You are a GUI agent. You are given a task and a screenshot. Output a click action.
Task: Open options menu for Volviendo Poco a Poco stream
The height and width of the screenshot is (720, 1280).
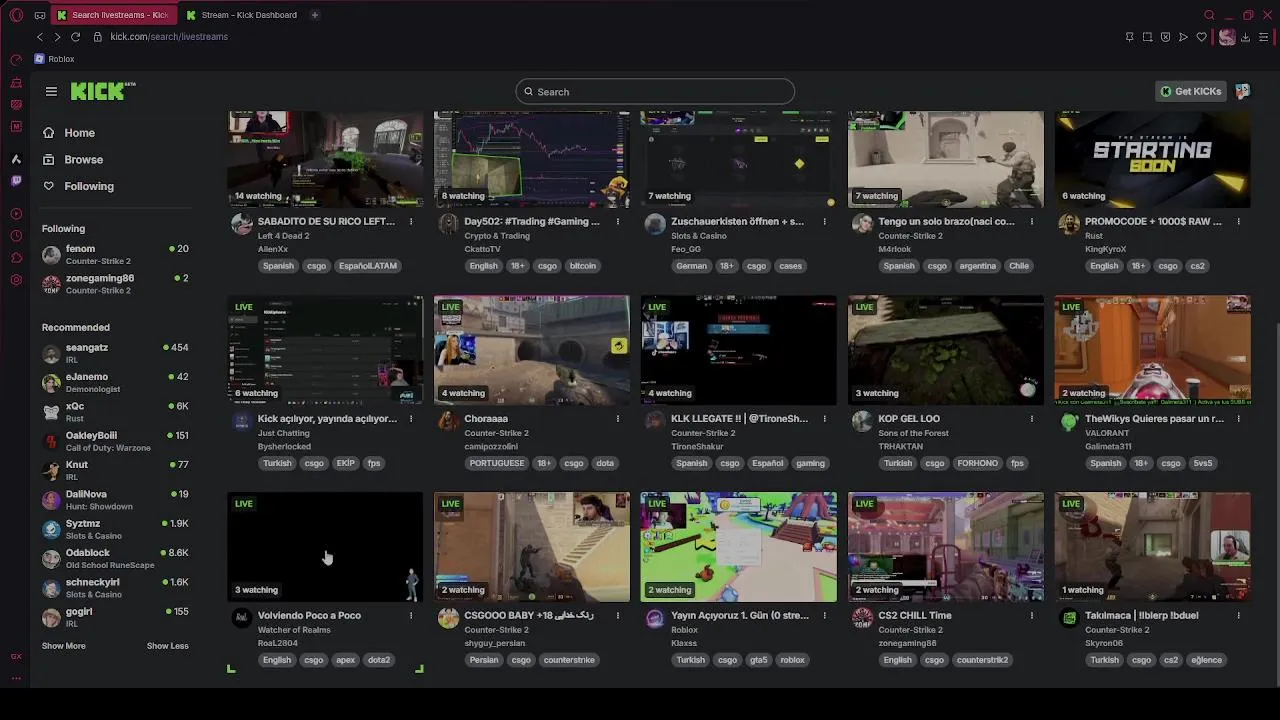[411, 616]
